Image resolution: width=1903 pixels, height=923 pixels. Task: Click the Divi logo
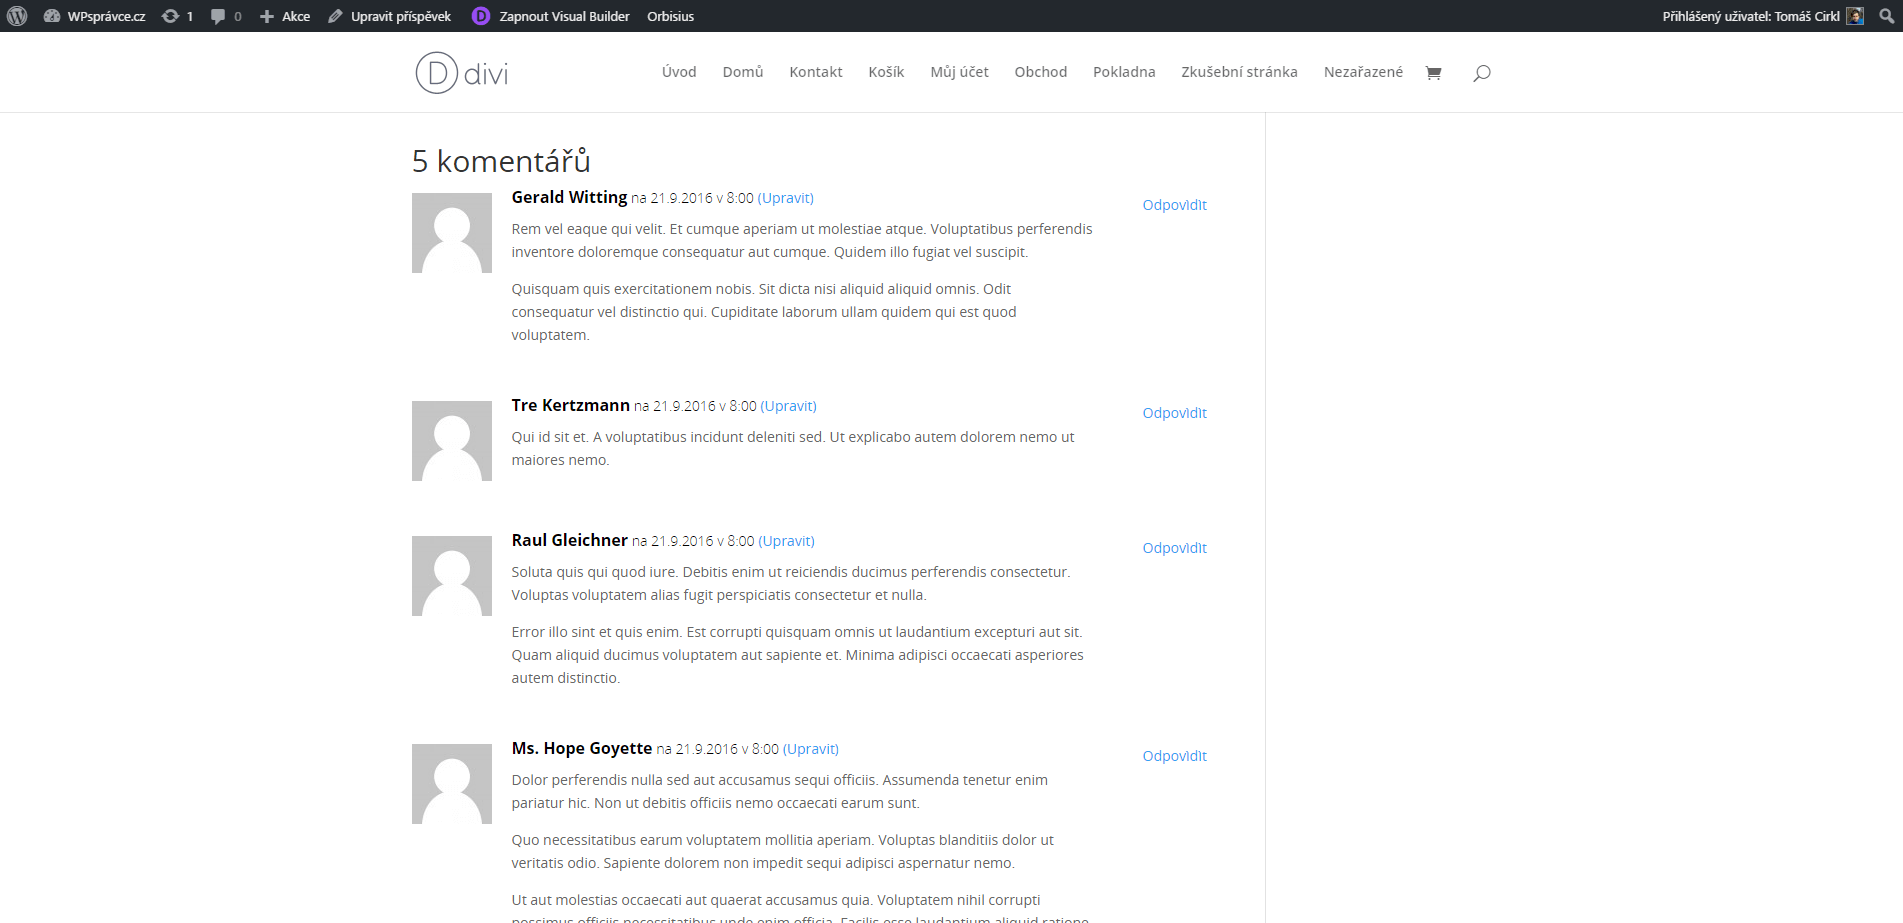462,73
